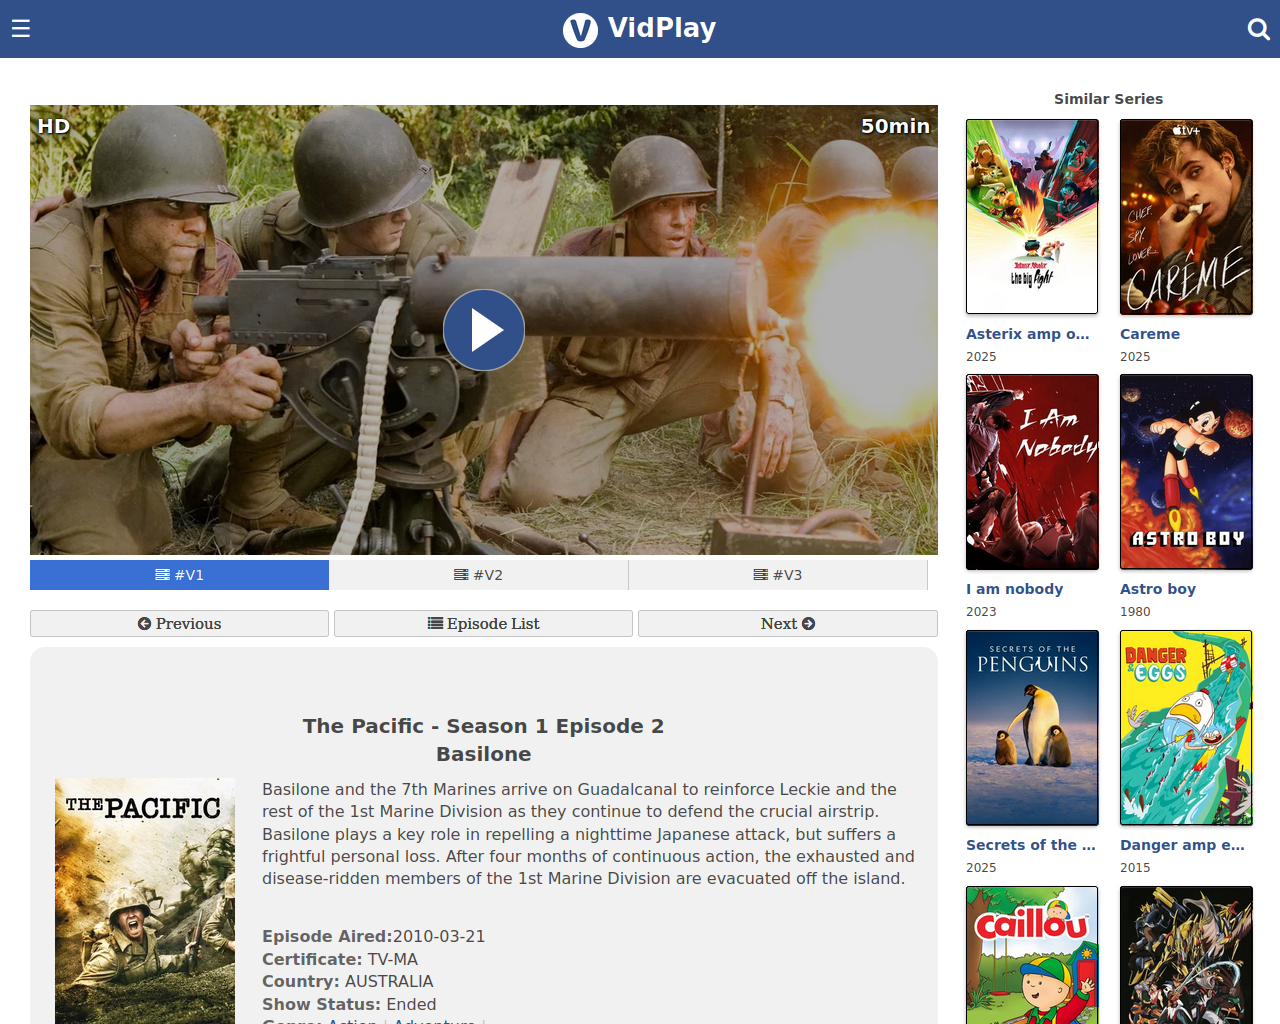Click the 50min duration label
1280x1024 pixels.
tap(895, 126)
